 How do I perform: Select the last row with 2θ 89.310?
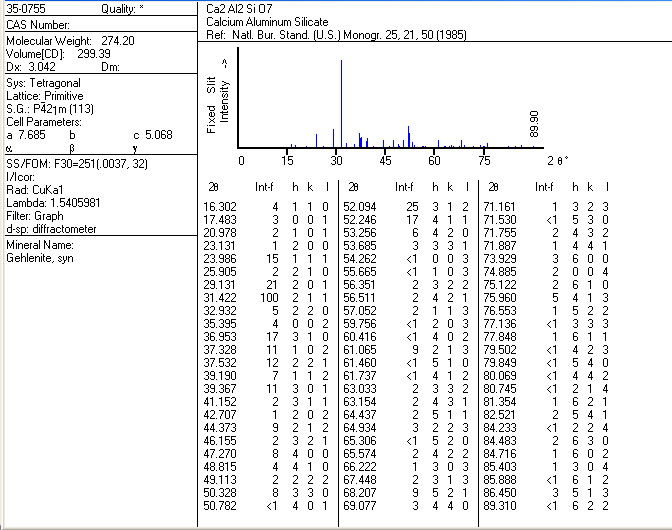(546, 506)
